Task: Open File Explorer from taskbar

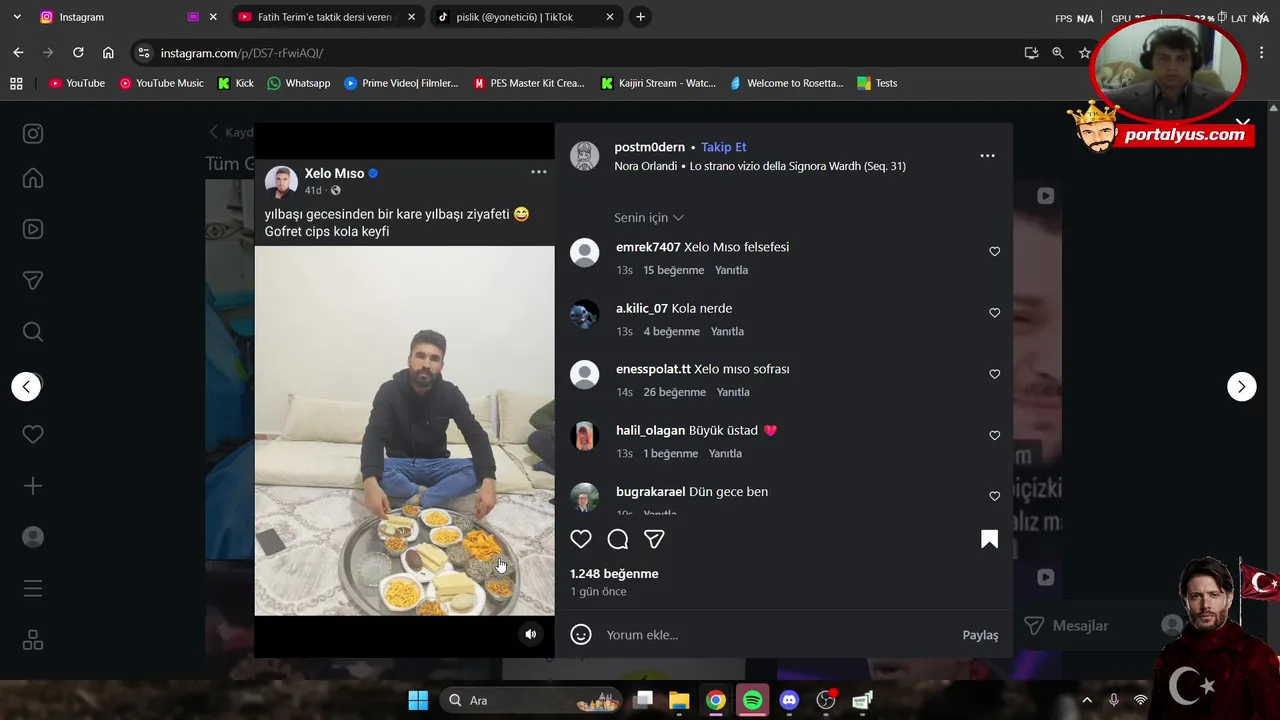Action: coord(679,700)
